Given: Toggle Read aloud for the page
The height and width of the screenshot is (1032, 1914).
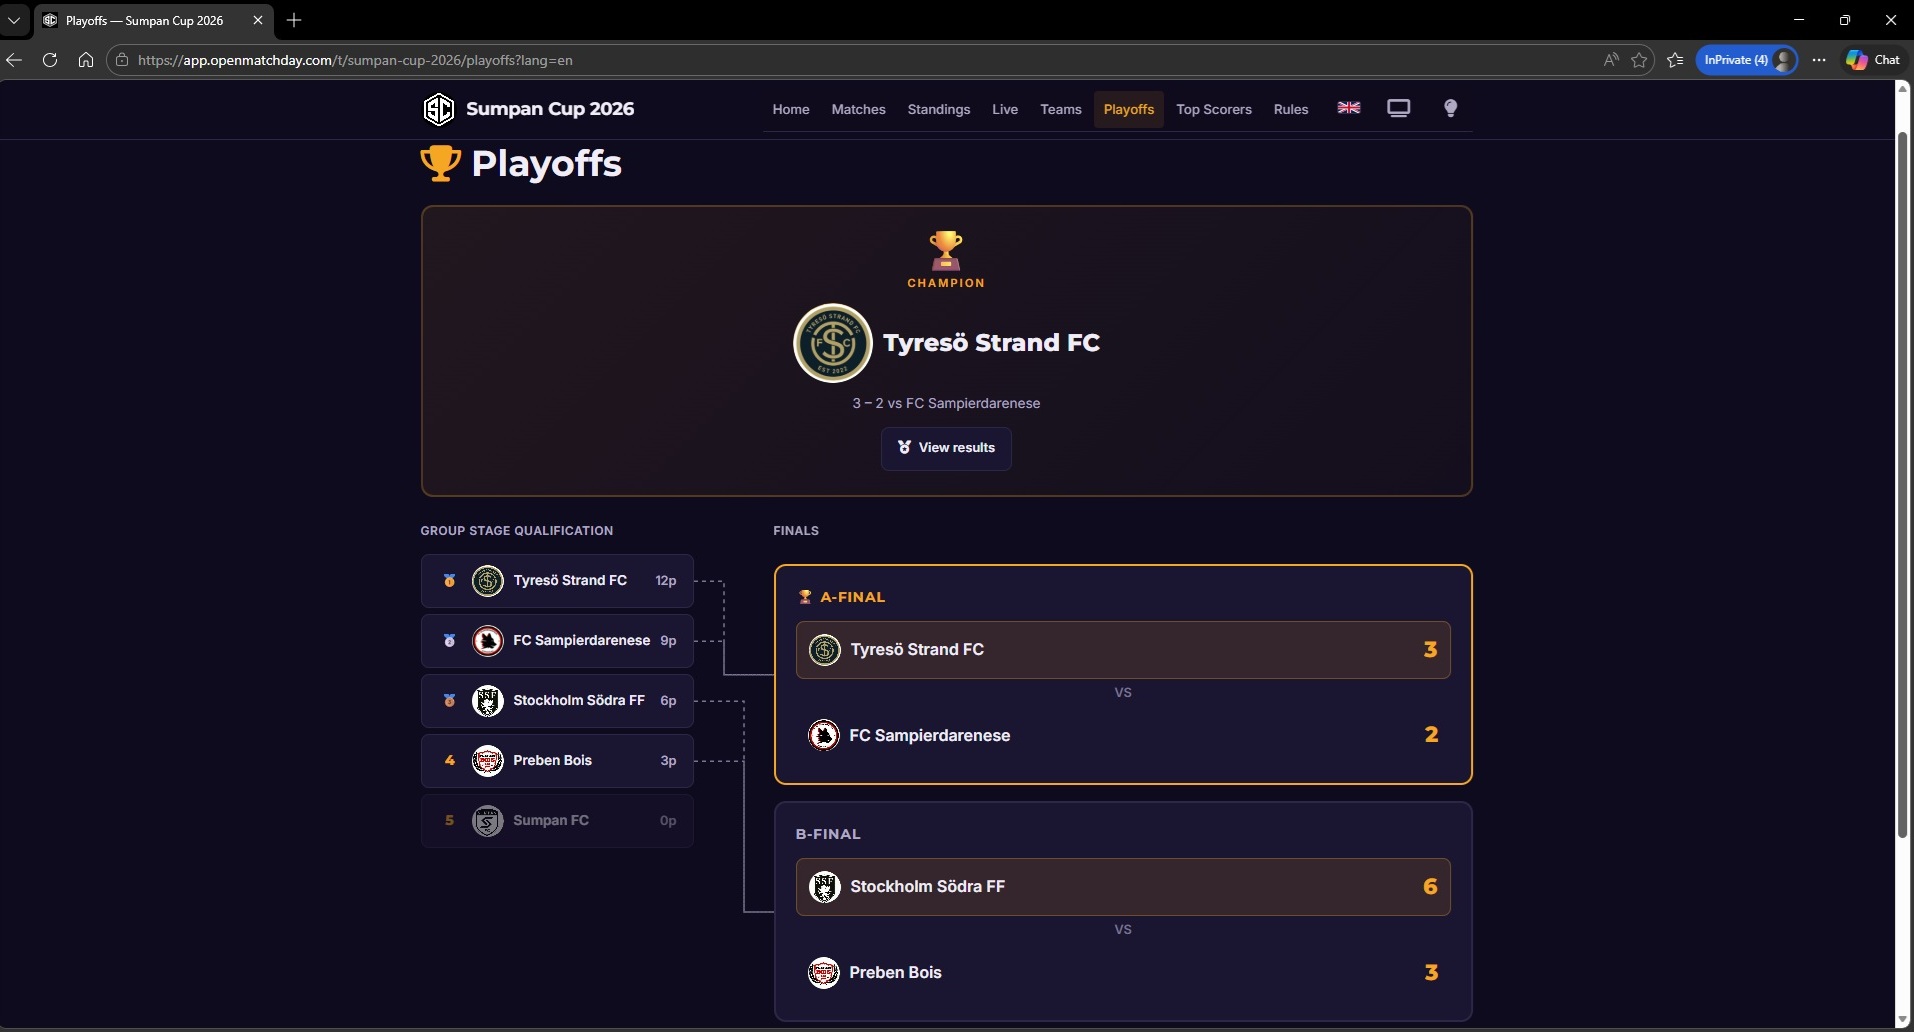Looking at the screenshot, I should pyautogui.click(x=1611, y=60).
